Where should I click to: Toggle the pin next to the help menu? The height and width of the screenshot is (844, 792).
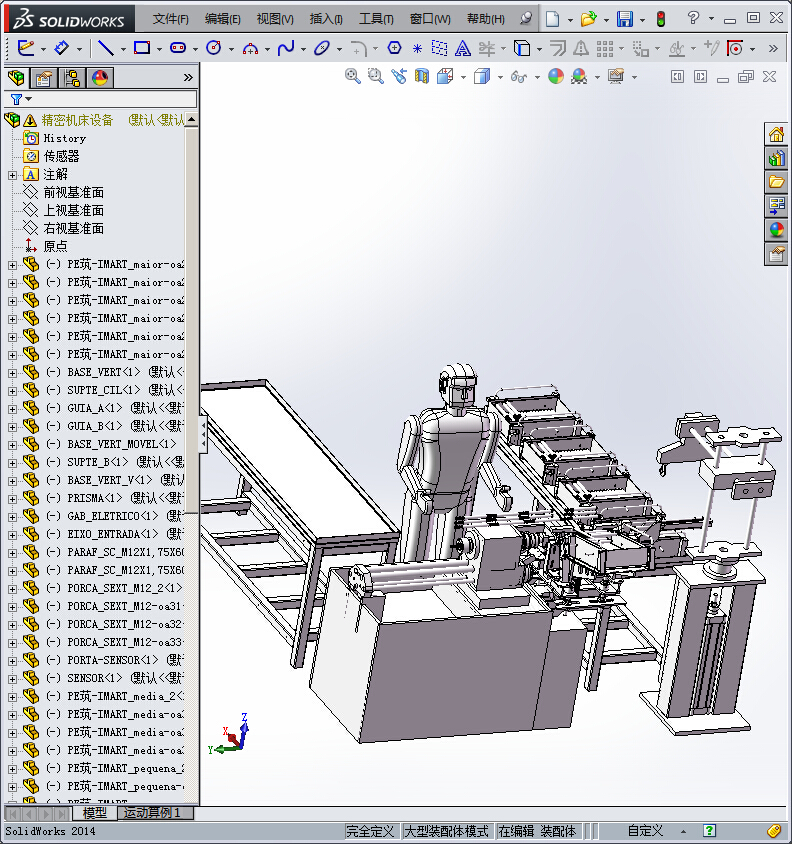pyautogui.click(x=526, y=19)
